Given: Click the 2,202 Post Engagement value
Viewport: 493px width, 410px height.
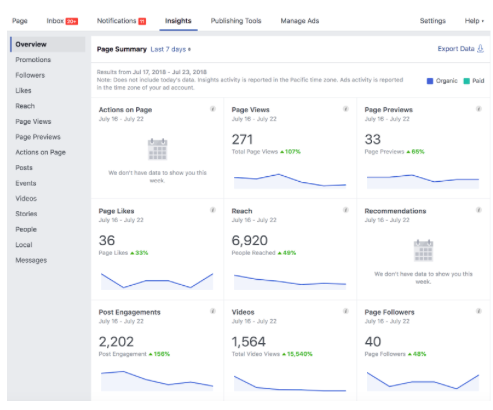Looking at the screenshot, I should tap(116, 342).
